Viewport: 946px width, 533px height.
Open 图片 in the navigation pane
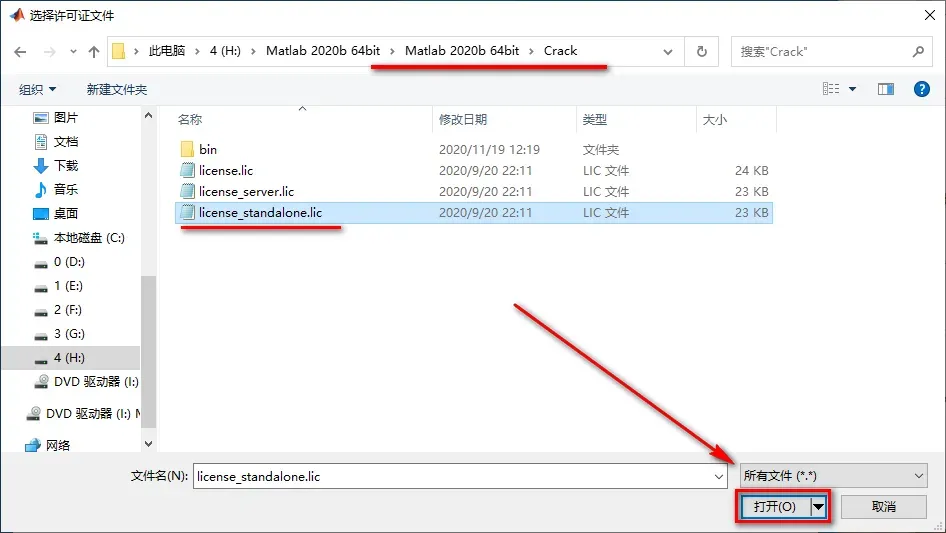click(66, 118)
